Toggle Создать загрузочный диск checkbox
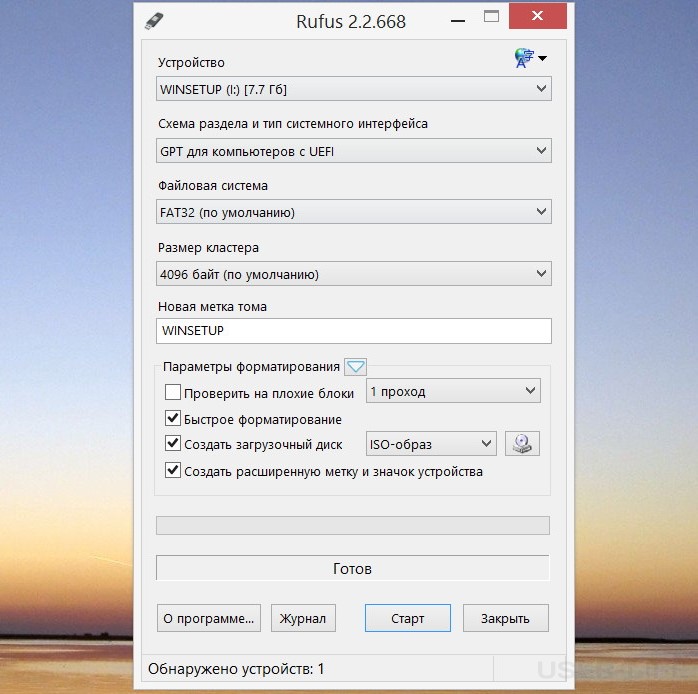Viewport: 698px width, 694px height. point(173,444)
